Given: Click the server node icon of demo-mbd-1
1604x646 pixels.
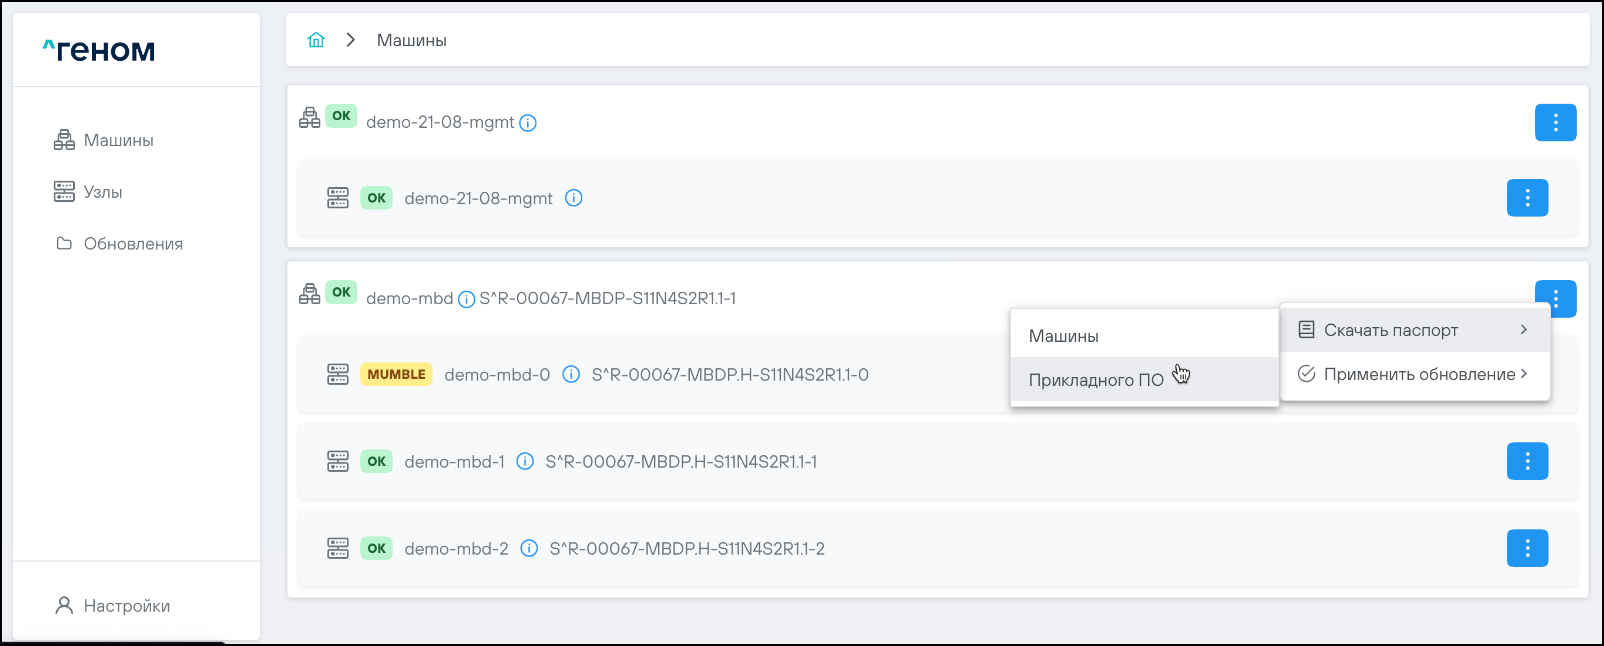Looking at the screenshot, I should pos(338,462).
